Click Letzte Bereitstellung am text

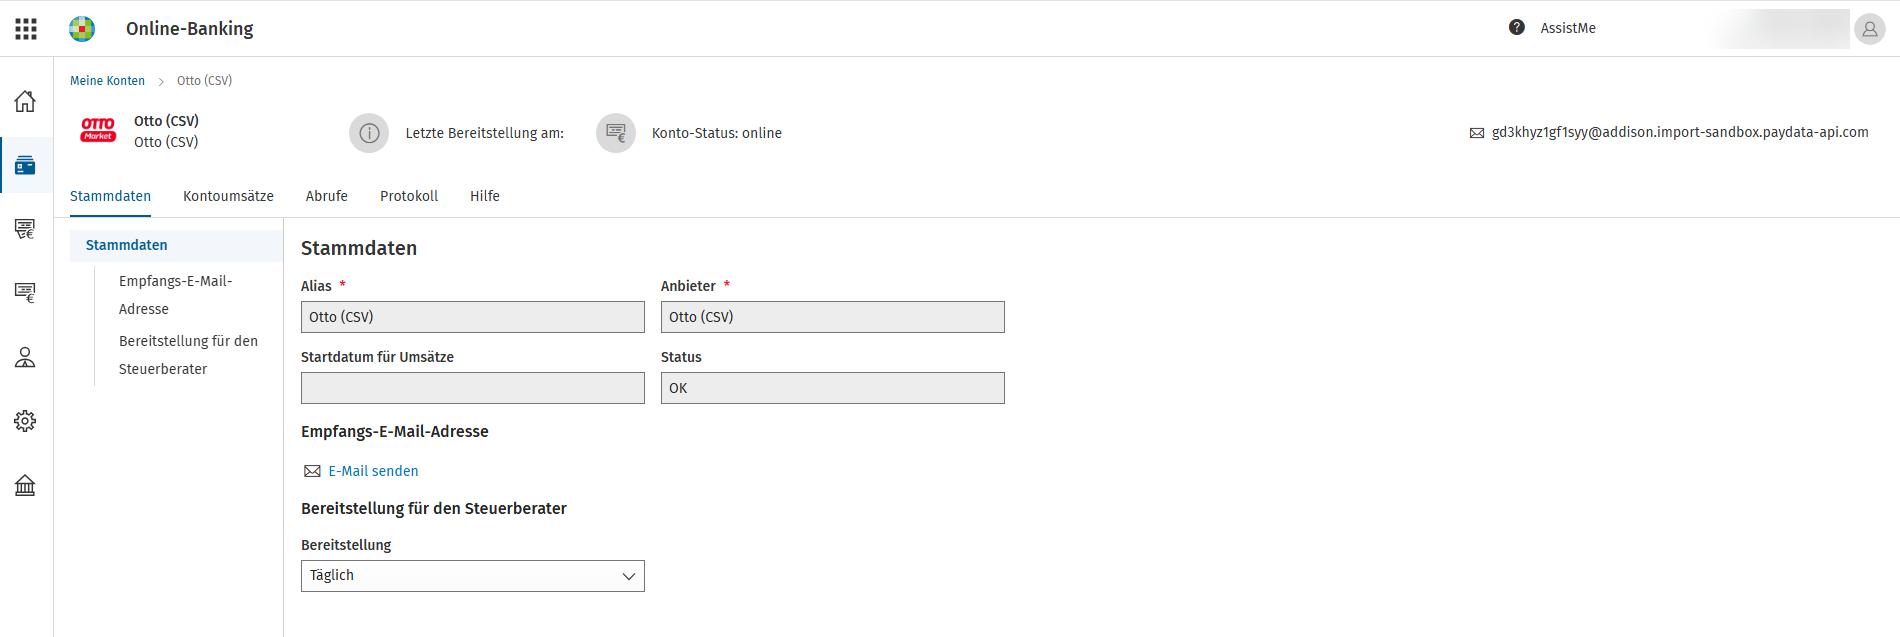pos(484,133)
